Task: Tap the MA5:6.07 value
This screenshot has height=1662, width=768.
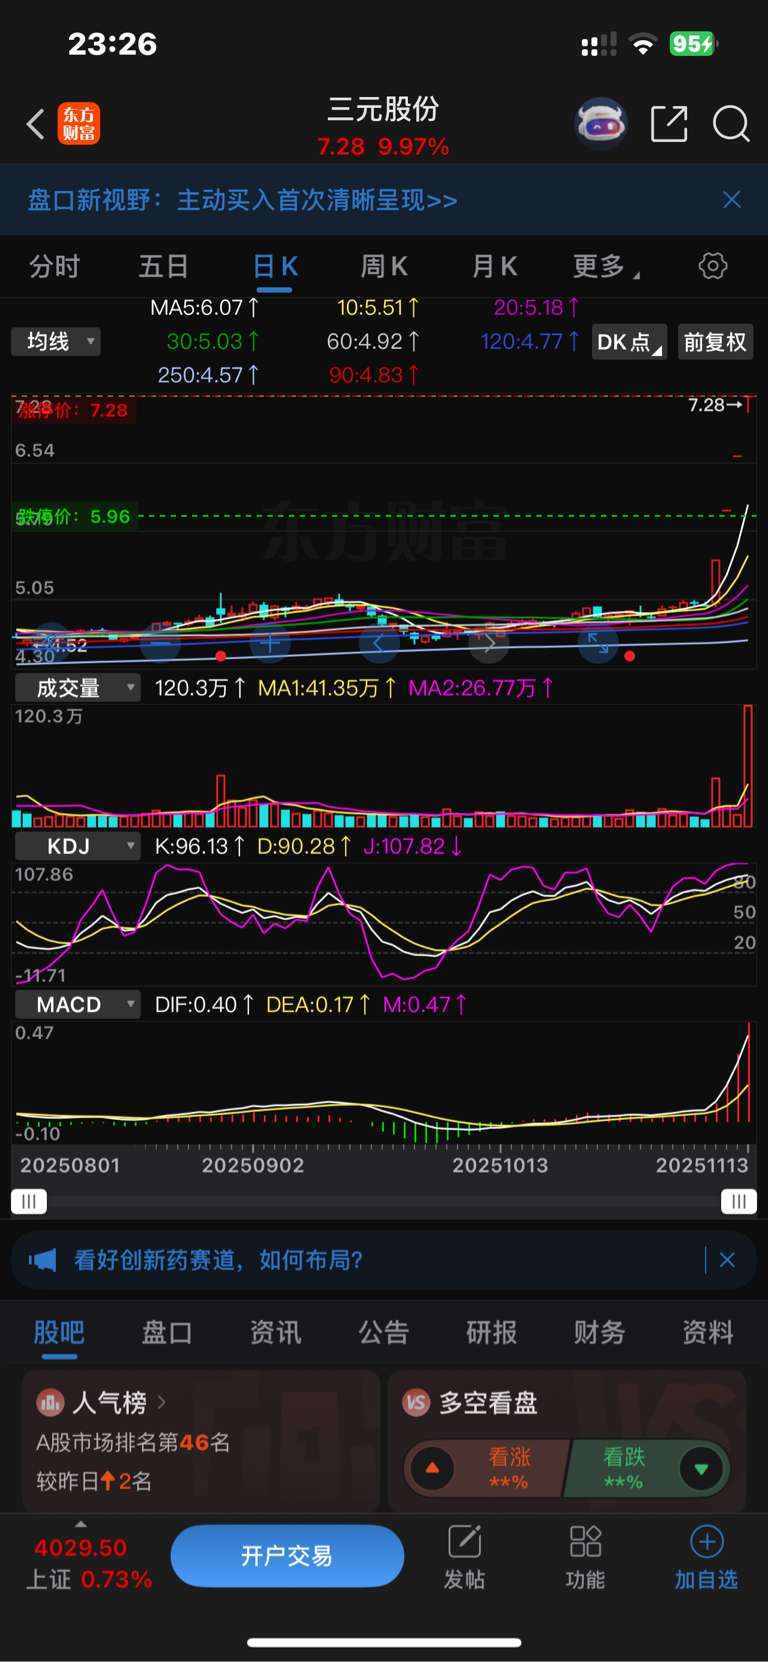Action: click(204, 308)
